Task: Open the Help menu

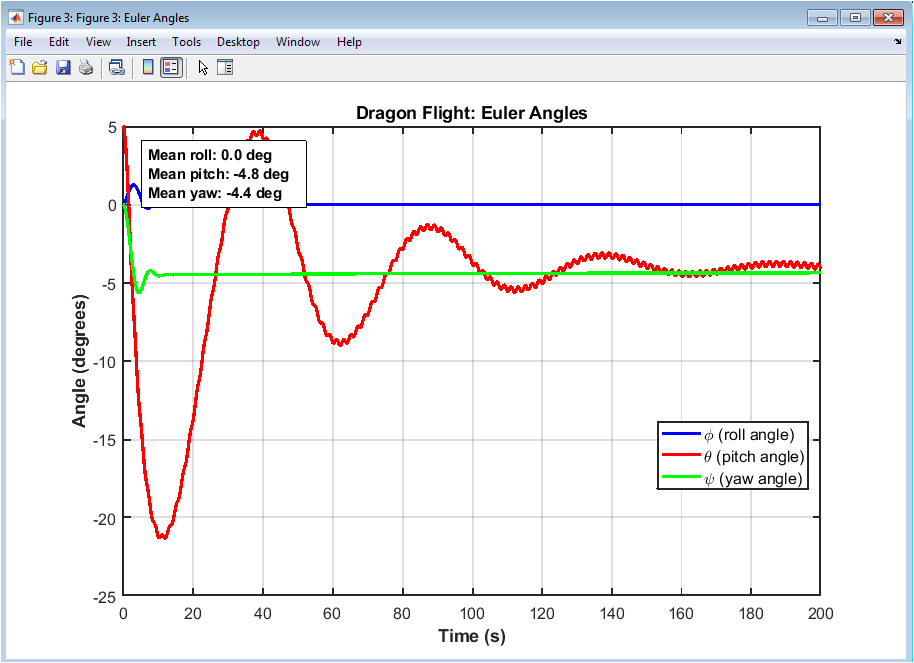Action: tap(349, 42)
